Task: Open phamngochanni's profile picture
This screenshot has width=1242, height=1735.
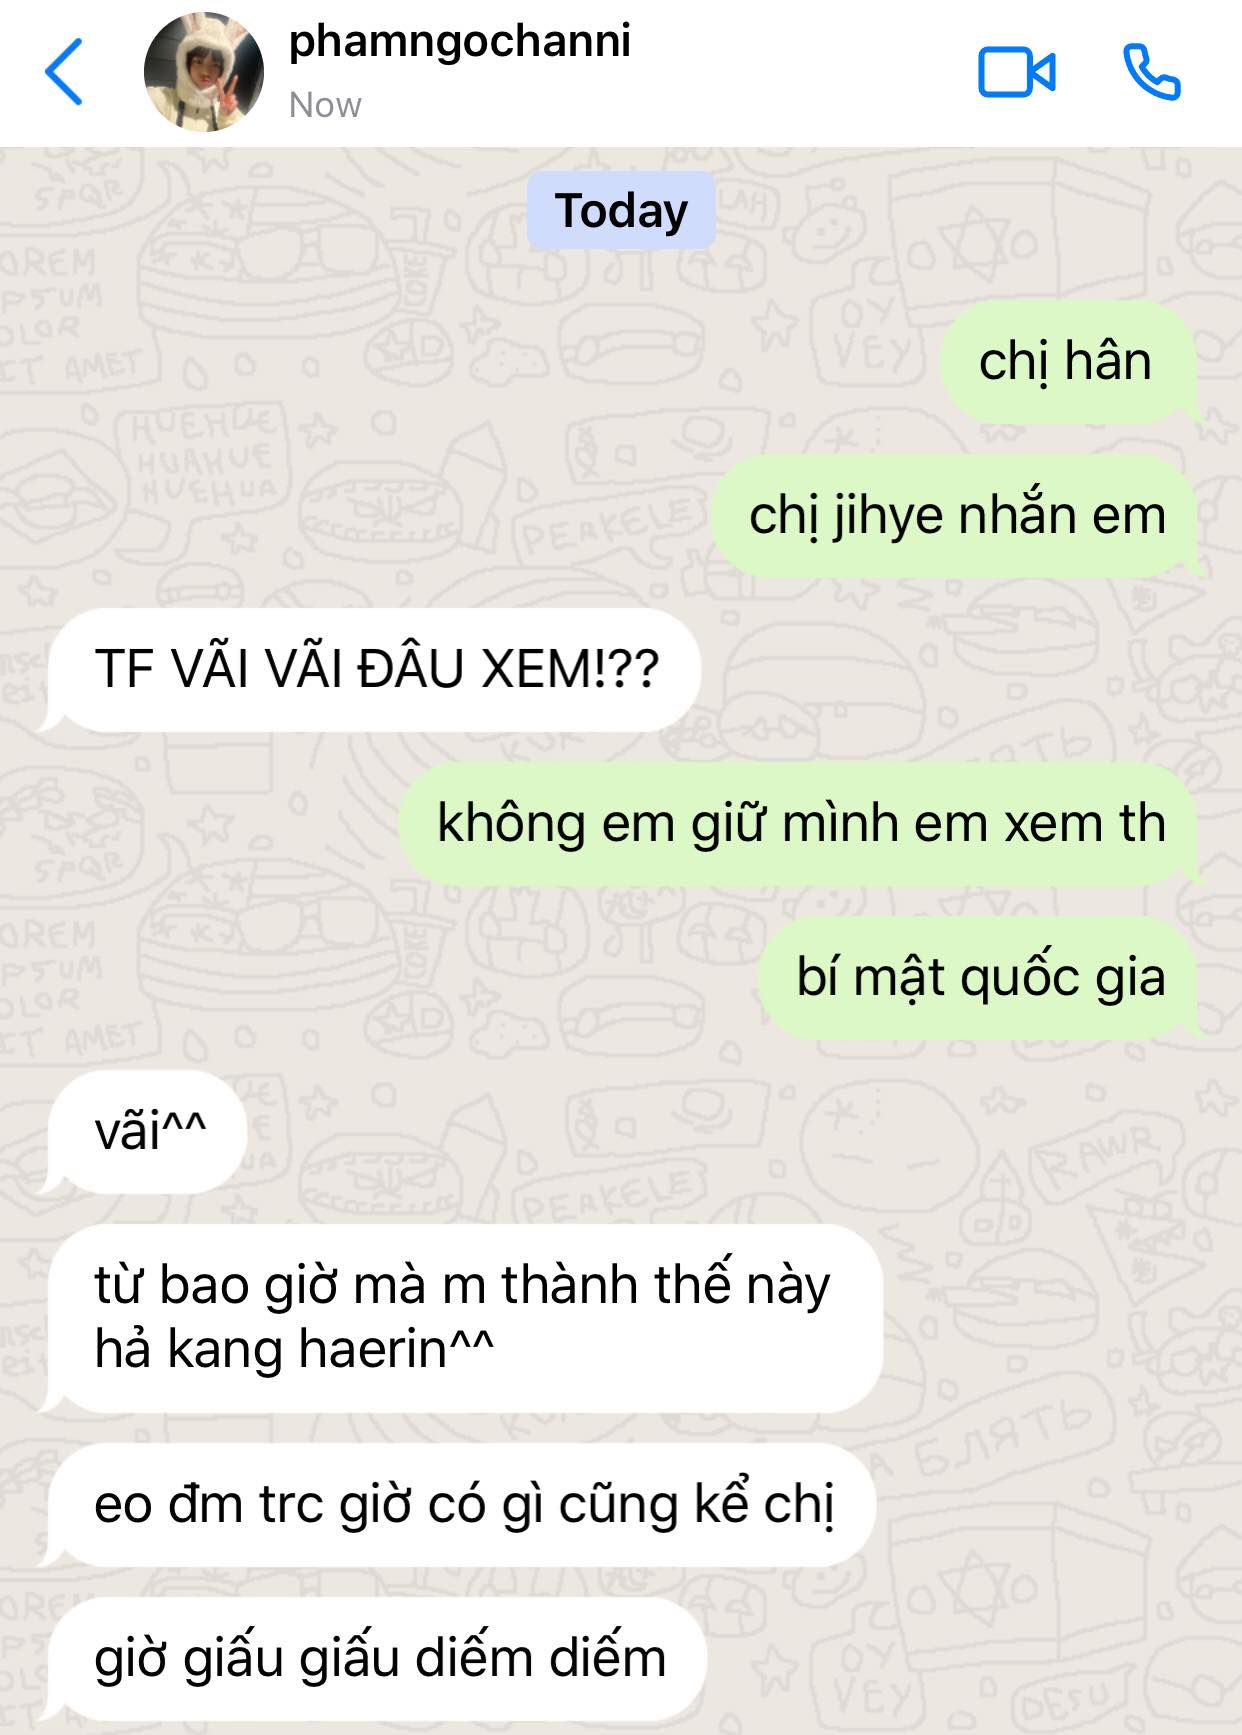Action: (x=204, y=72)
